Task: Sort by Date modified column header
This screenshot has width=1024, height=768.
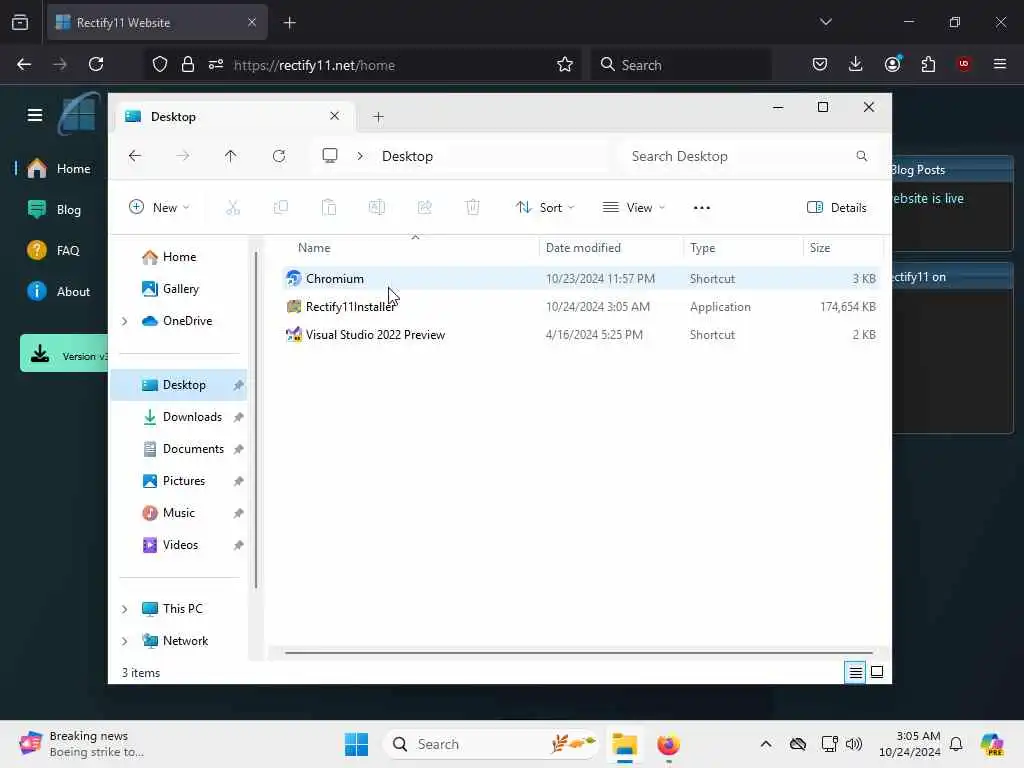Action: 611,248
